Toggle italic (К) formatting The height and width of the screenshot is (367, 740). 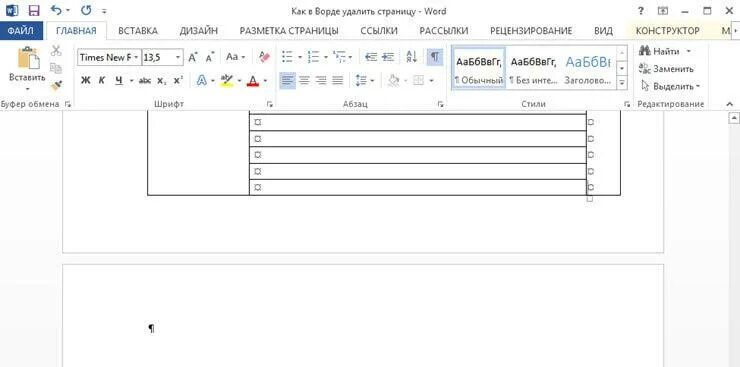101,81
